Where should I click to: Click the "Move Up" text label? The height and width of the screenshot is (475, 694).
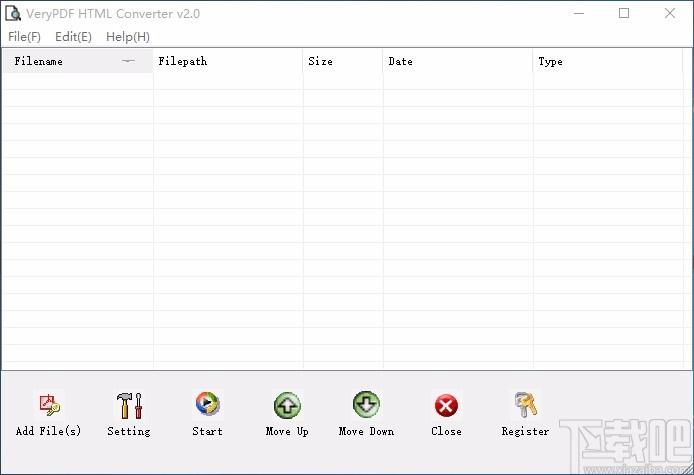(287, 432)
